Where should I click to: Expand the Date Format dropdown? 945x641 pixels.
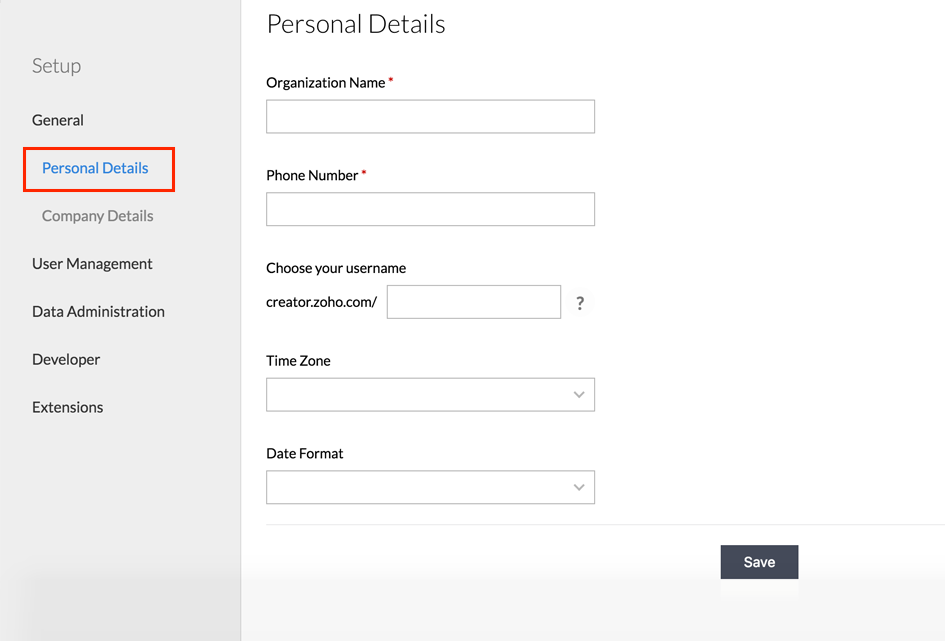tap(430, 487)
